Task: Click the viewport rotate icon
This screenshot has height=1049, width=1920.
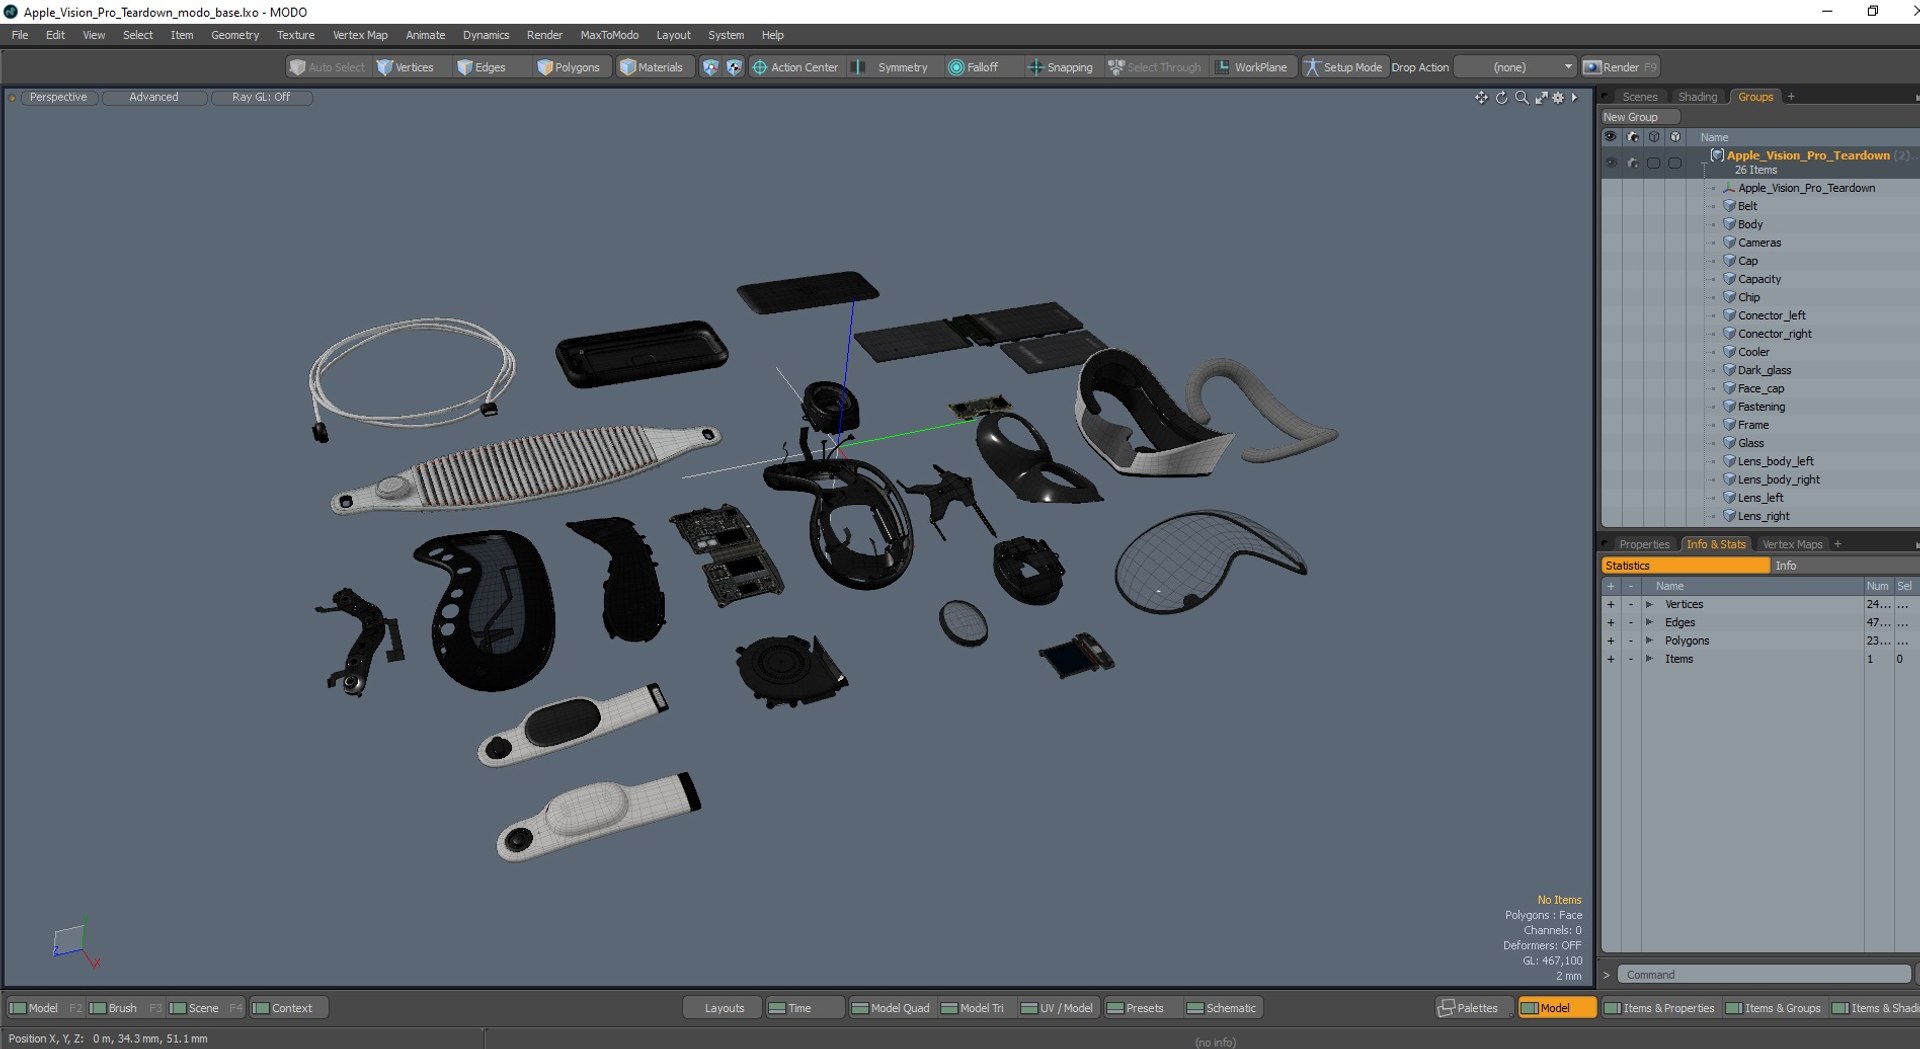Action: click(1501, 97)
